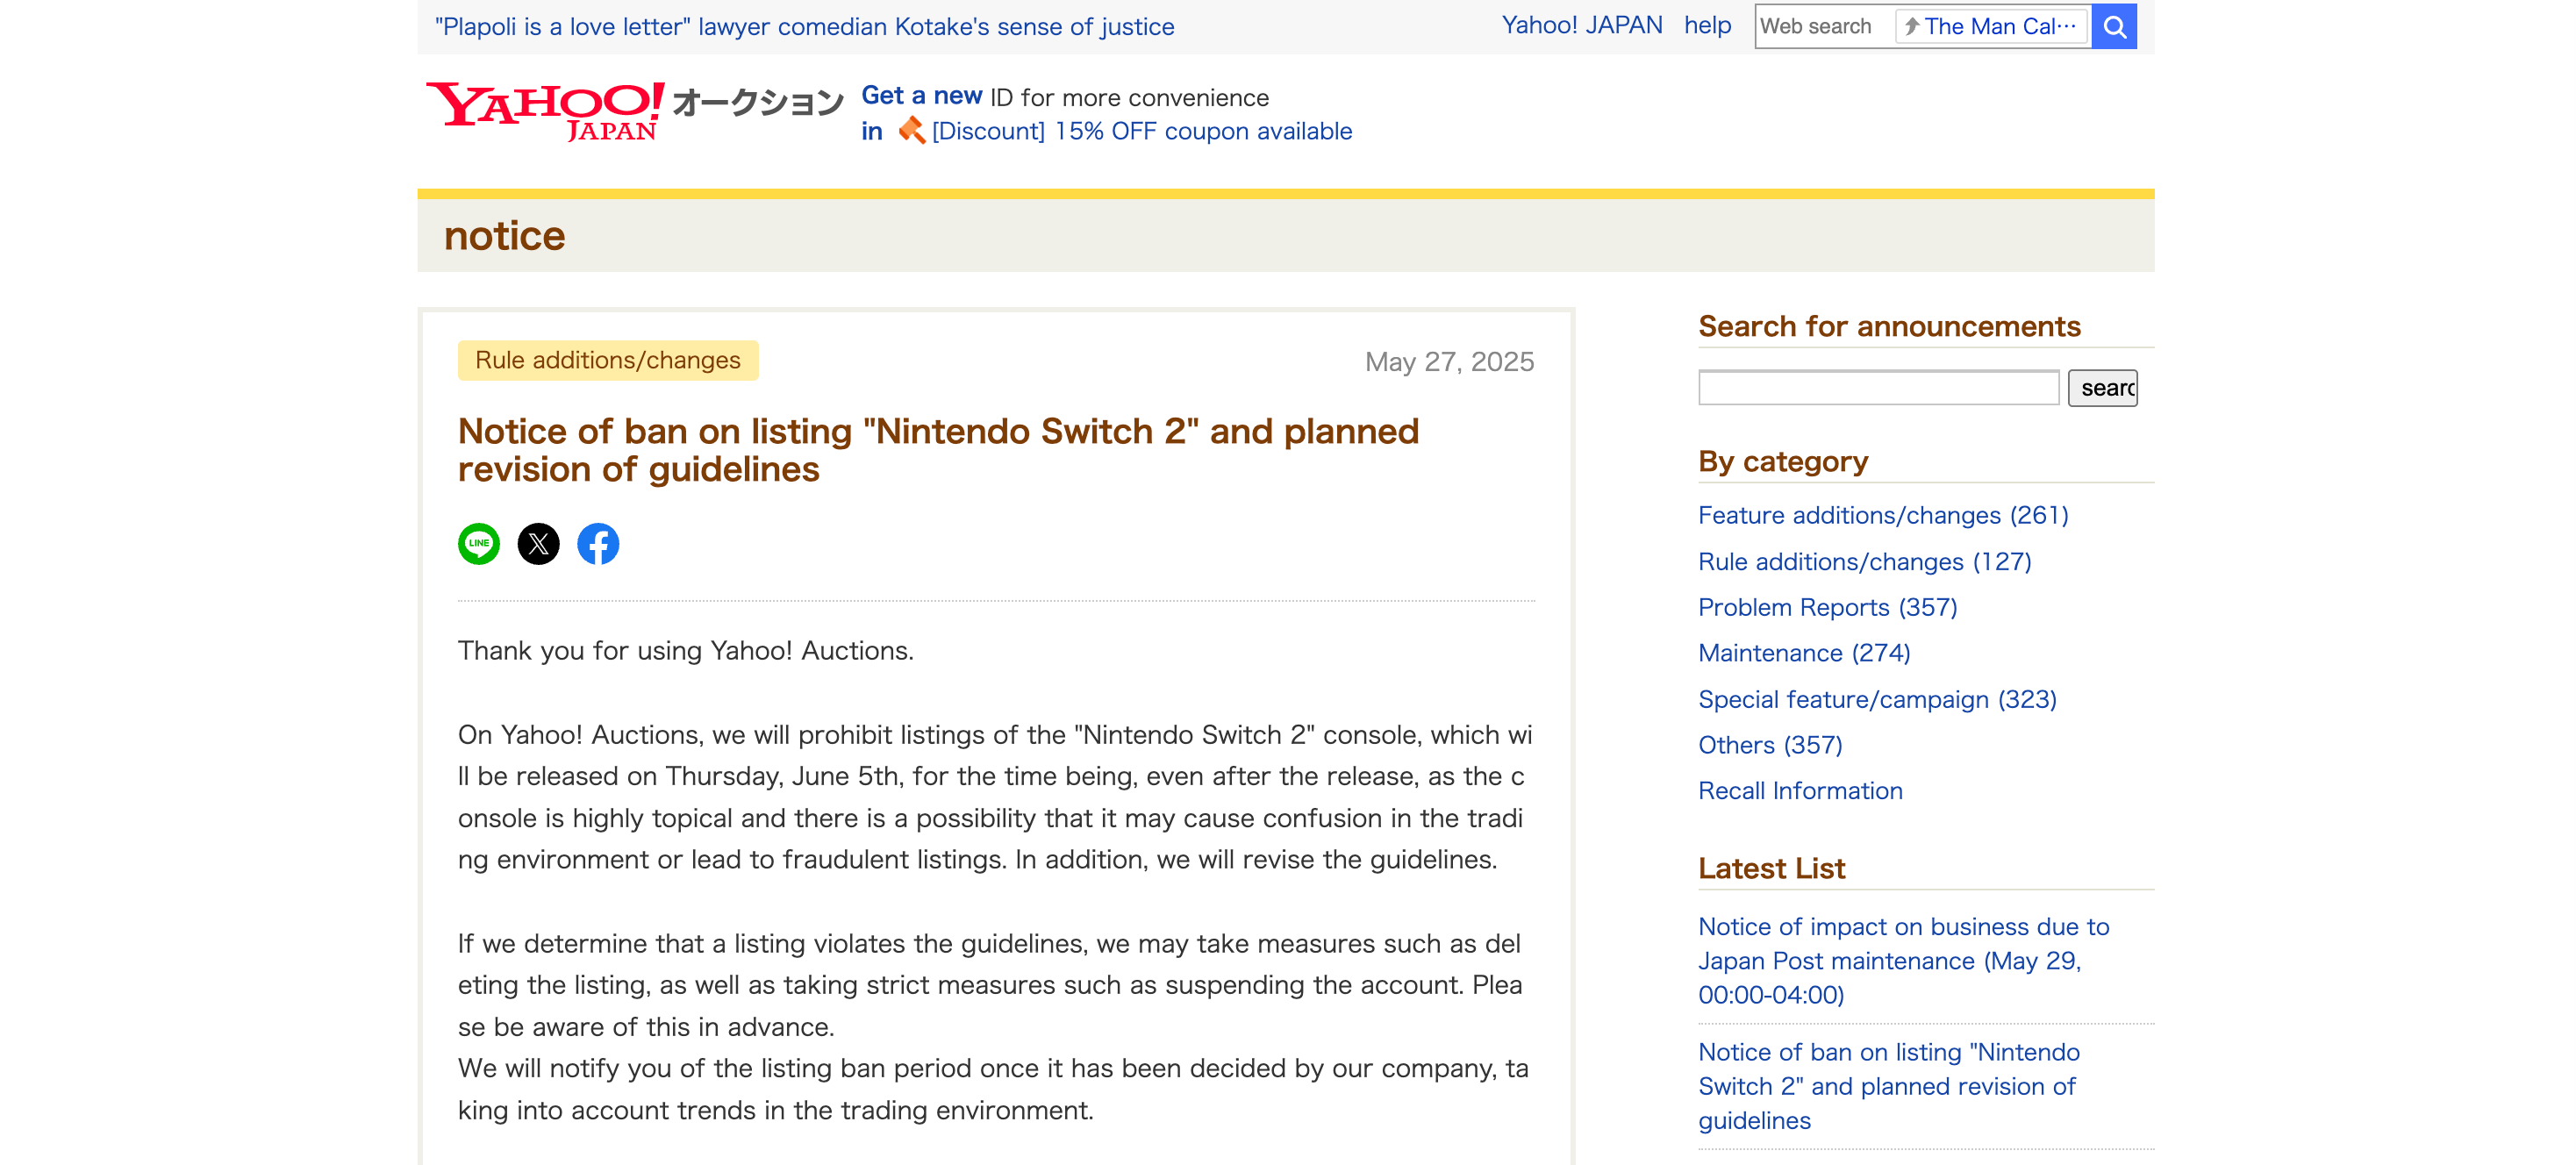2576x1165 pixels.
Task: Open the Plapoli love letter news headline
Action: 804,27
